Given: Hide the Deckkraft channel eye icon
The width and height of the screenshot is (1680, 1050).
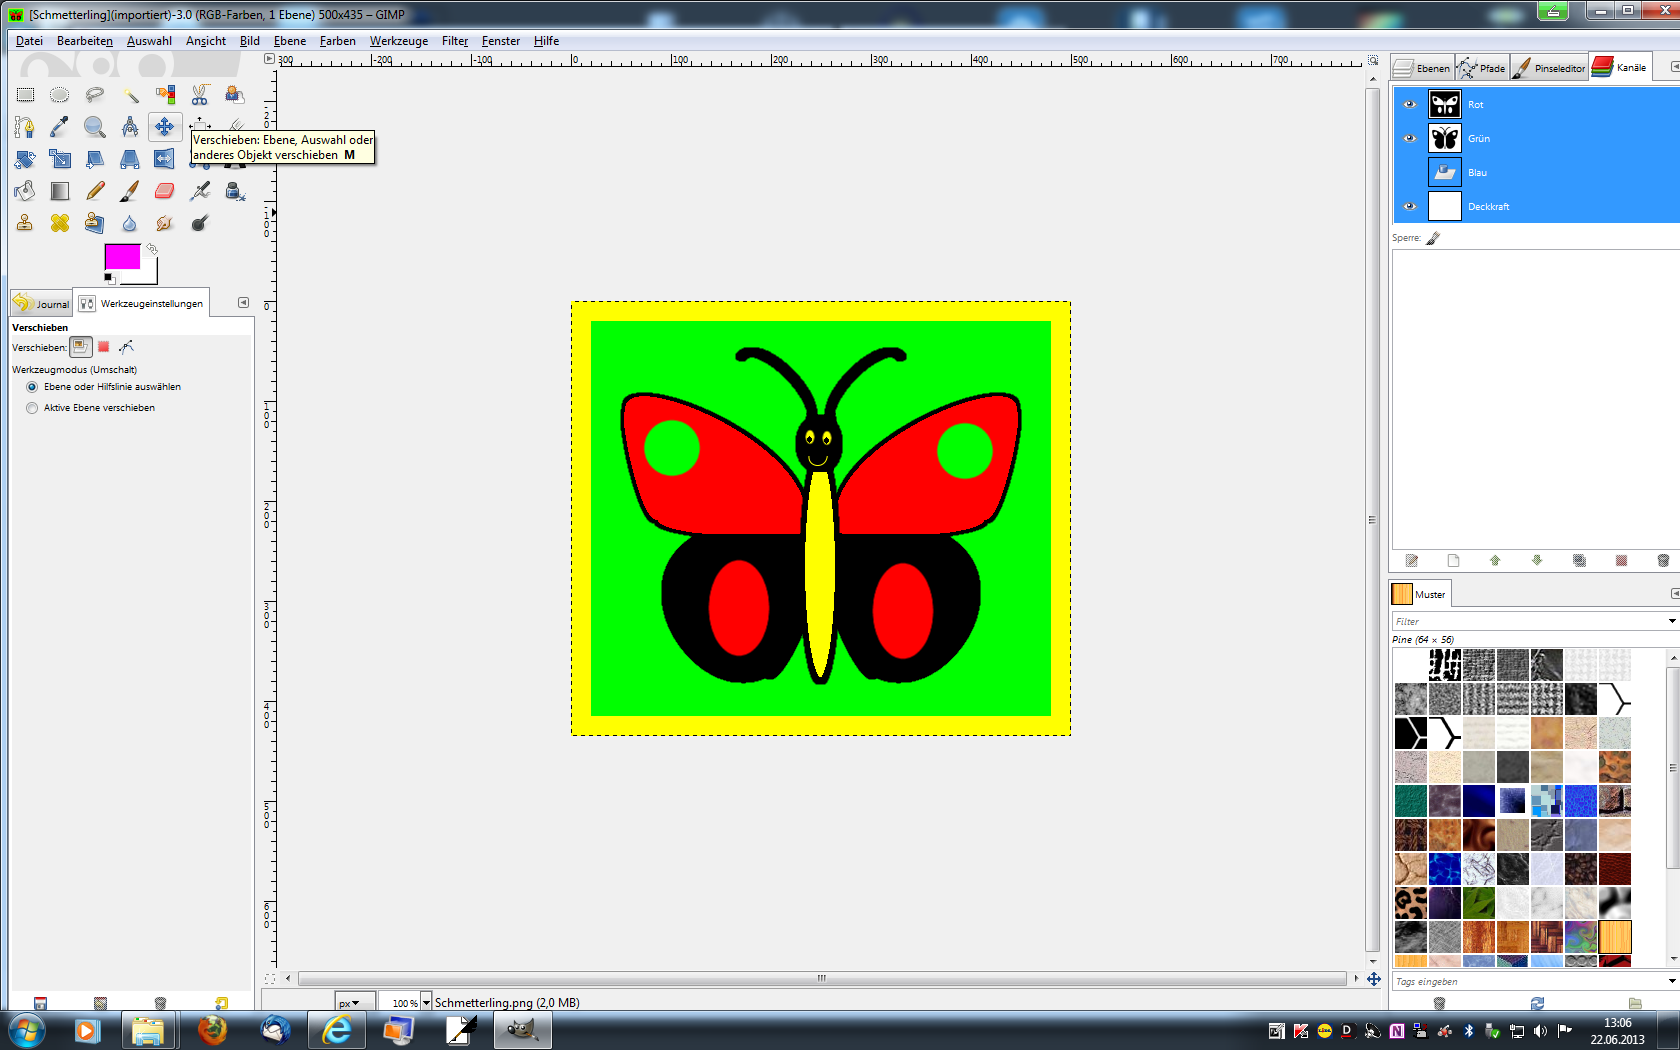Looking at the screenshot, I should pos(1410,206).
